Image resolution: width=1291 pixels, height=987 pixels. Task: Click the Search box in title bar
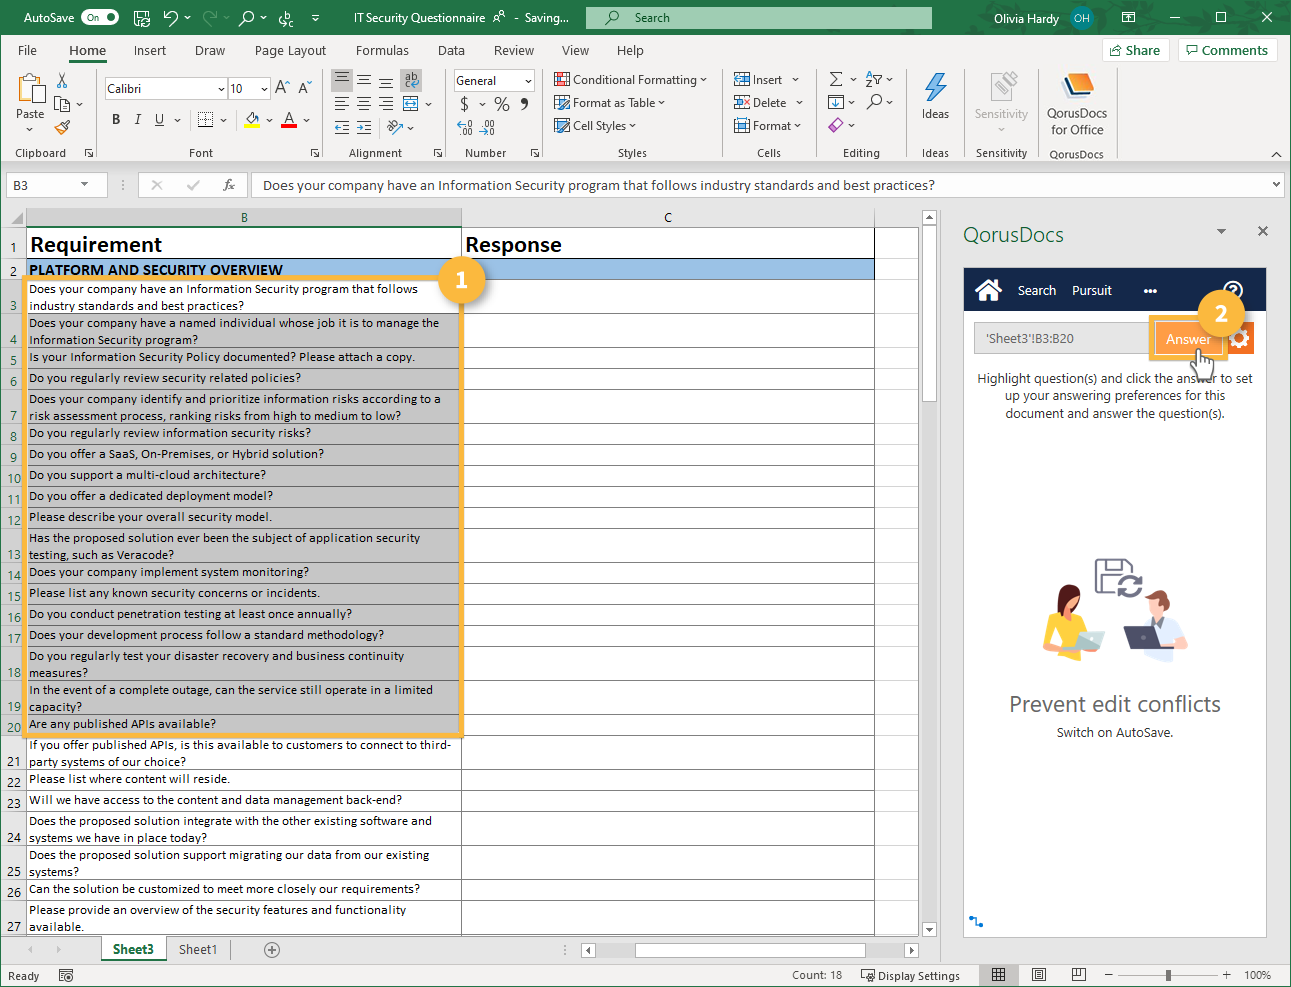coord(759,18)
